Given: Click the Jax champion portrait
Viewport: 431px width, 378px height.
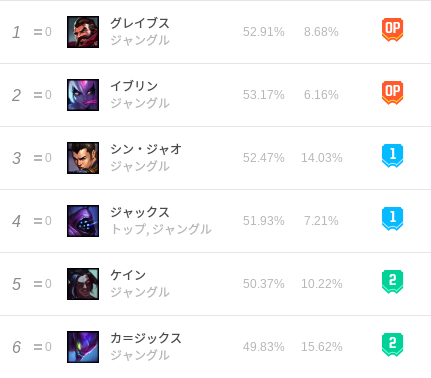Looking at the screenshot, I should click(83, 221).
